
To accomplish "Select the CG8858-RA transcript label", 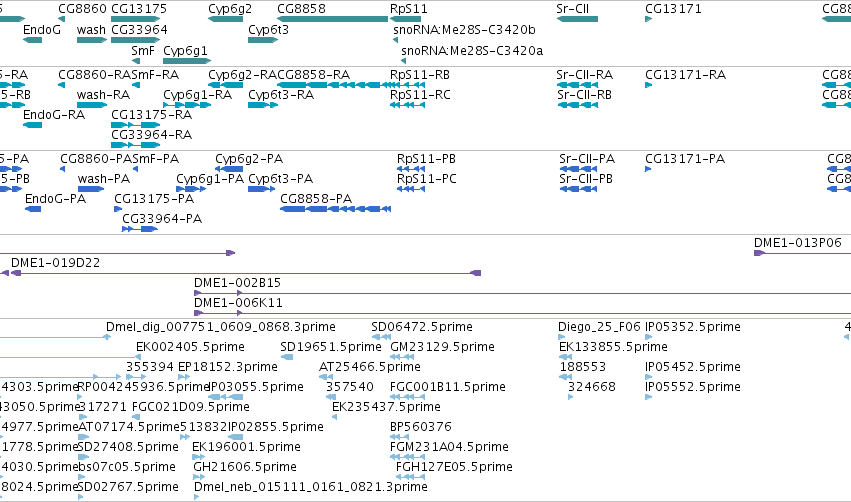I will (x=314, y=75).
